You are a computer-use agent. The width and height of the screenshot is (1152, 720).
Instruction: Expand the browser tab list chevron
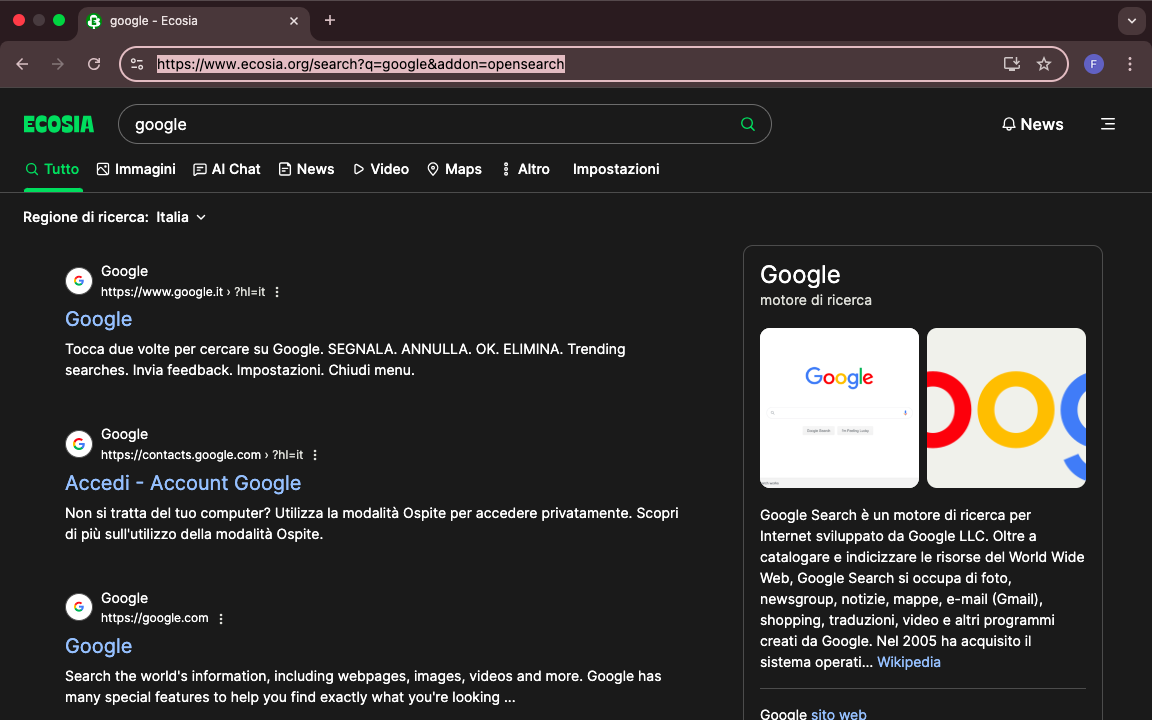pos(1131,20)
